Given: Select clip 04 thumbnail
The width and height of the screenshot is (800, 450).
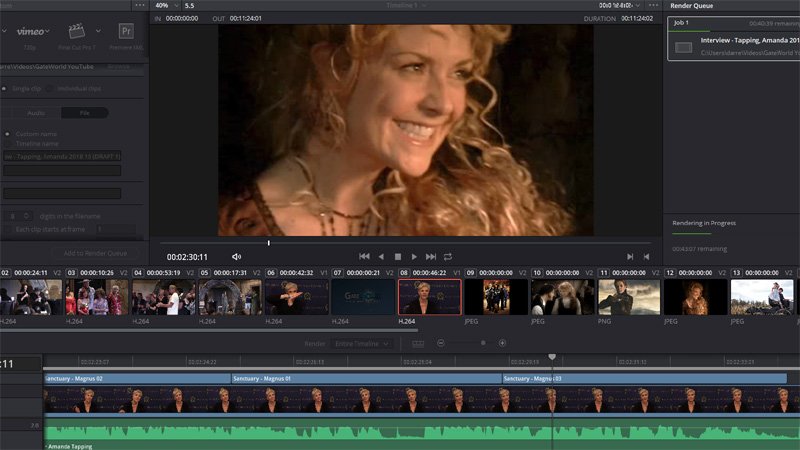Looking at the screenshot, I should 163,296.
